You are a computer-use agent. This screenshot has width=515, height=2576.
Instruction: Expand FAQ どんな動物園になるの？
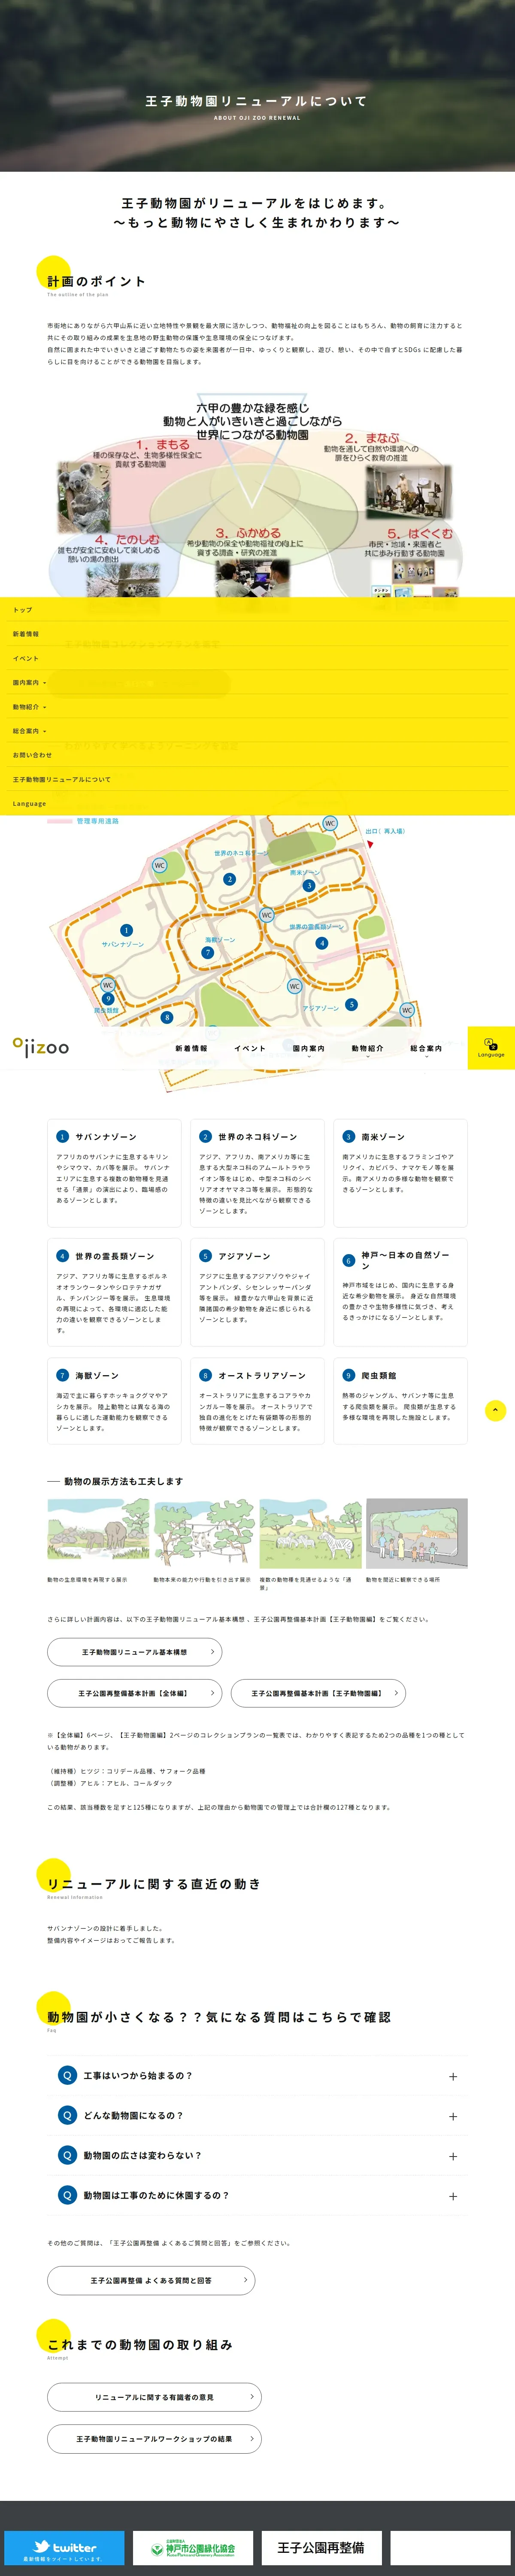click(257, 2115)
